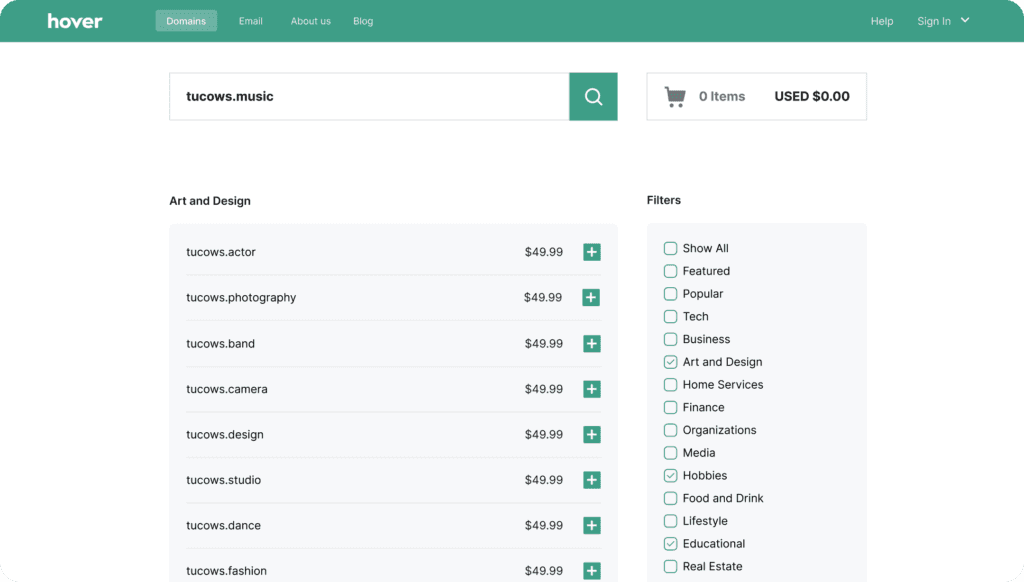Select the tucows.camera domain name
Image resolution: width=1024 pixels, height=582 pixels.
coord(227,389)
